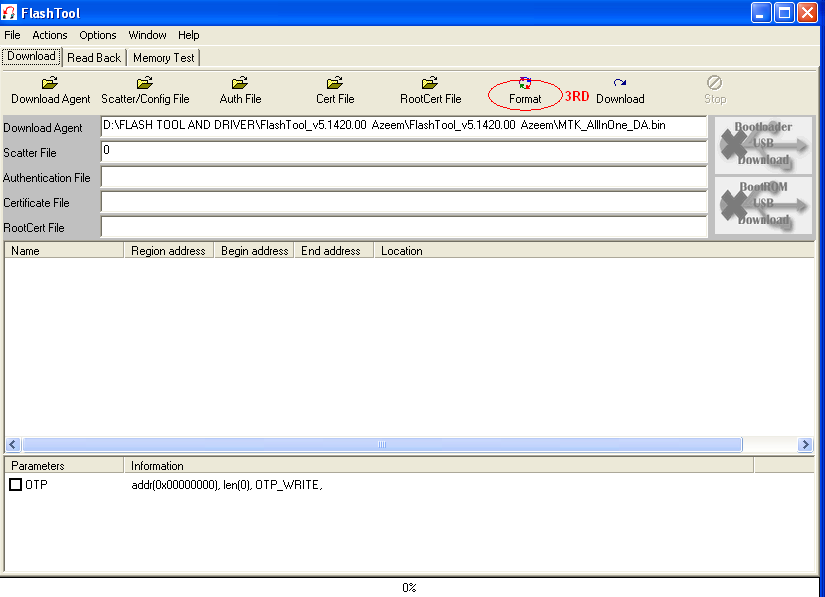Click the Scatter File input field

coord(400,153)
